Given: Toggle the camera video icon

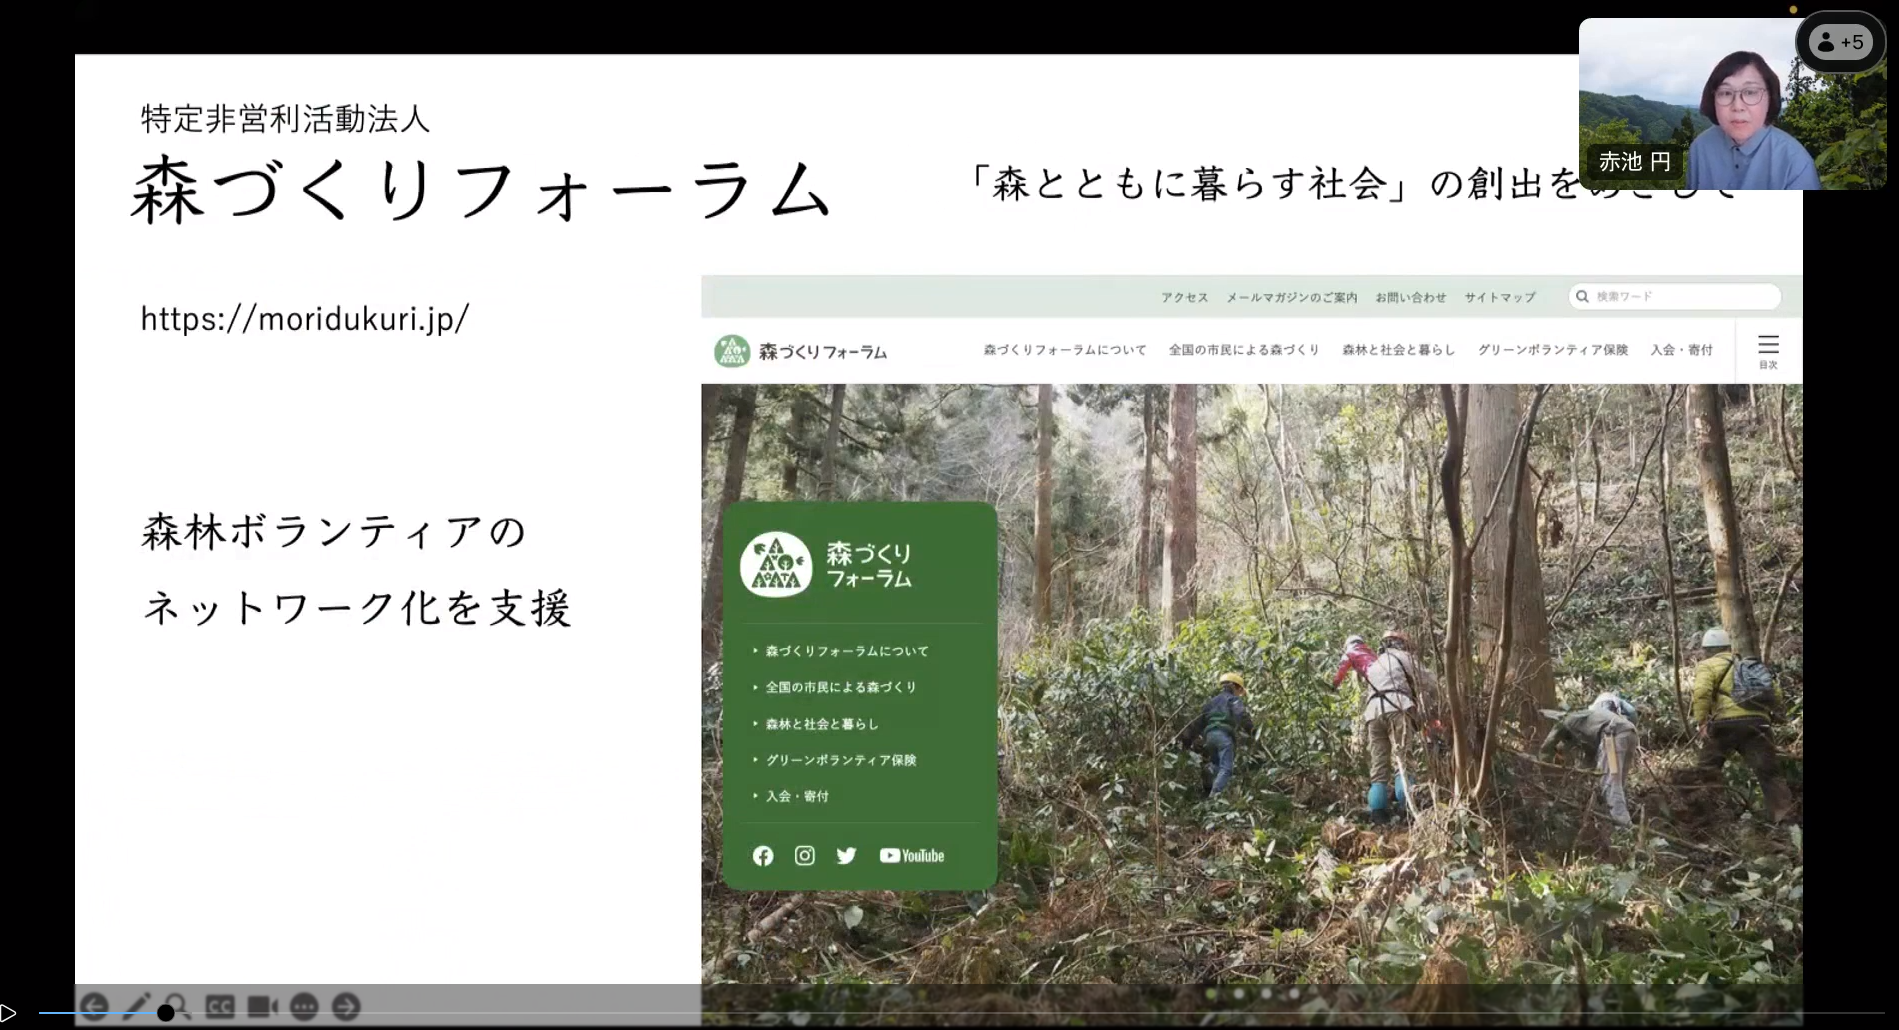Looking at the screenshot, I should tap(262, 1007).
